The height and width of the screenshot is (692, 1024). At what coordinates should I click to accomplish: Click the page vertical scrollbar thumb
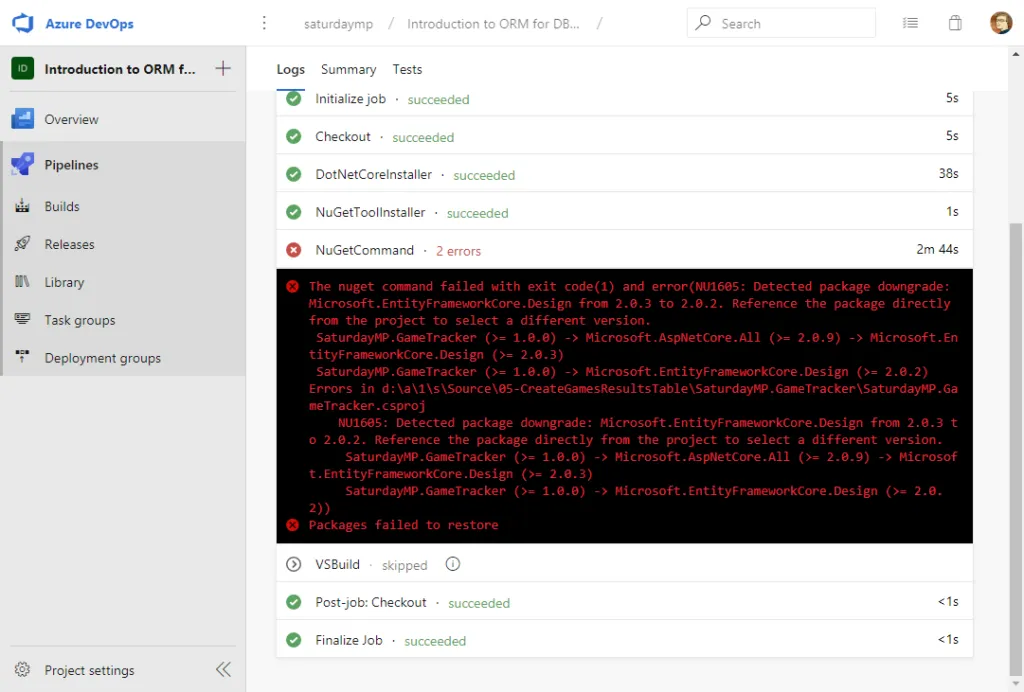coord(1016,449)
